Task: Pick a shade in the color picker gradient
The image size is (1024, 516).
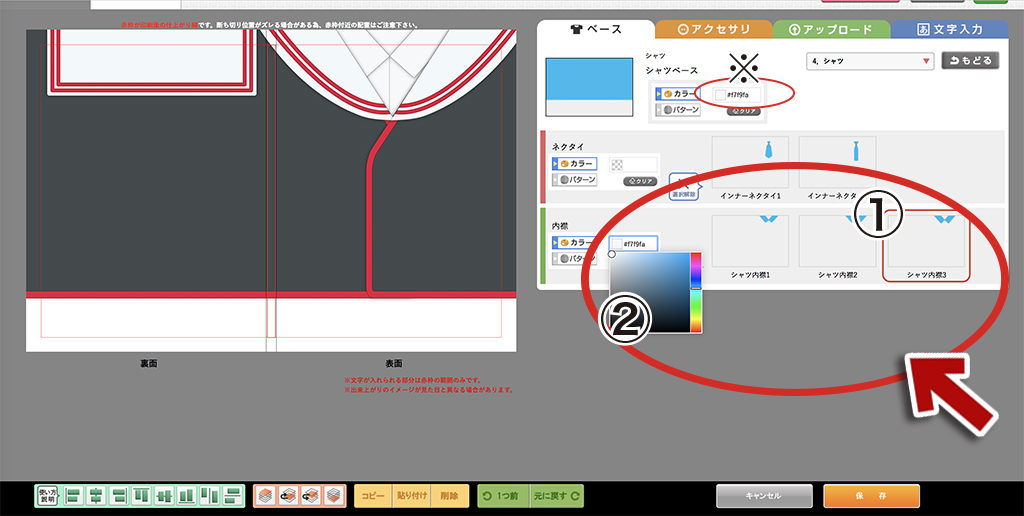Action: click(650, 292)
